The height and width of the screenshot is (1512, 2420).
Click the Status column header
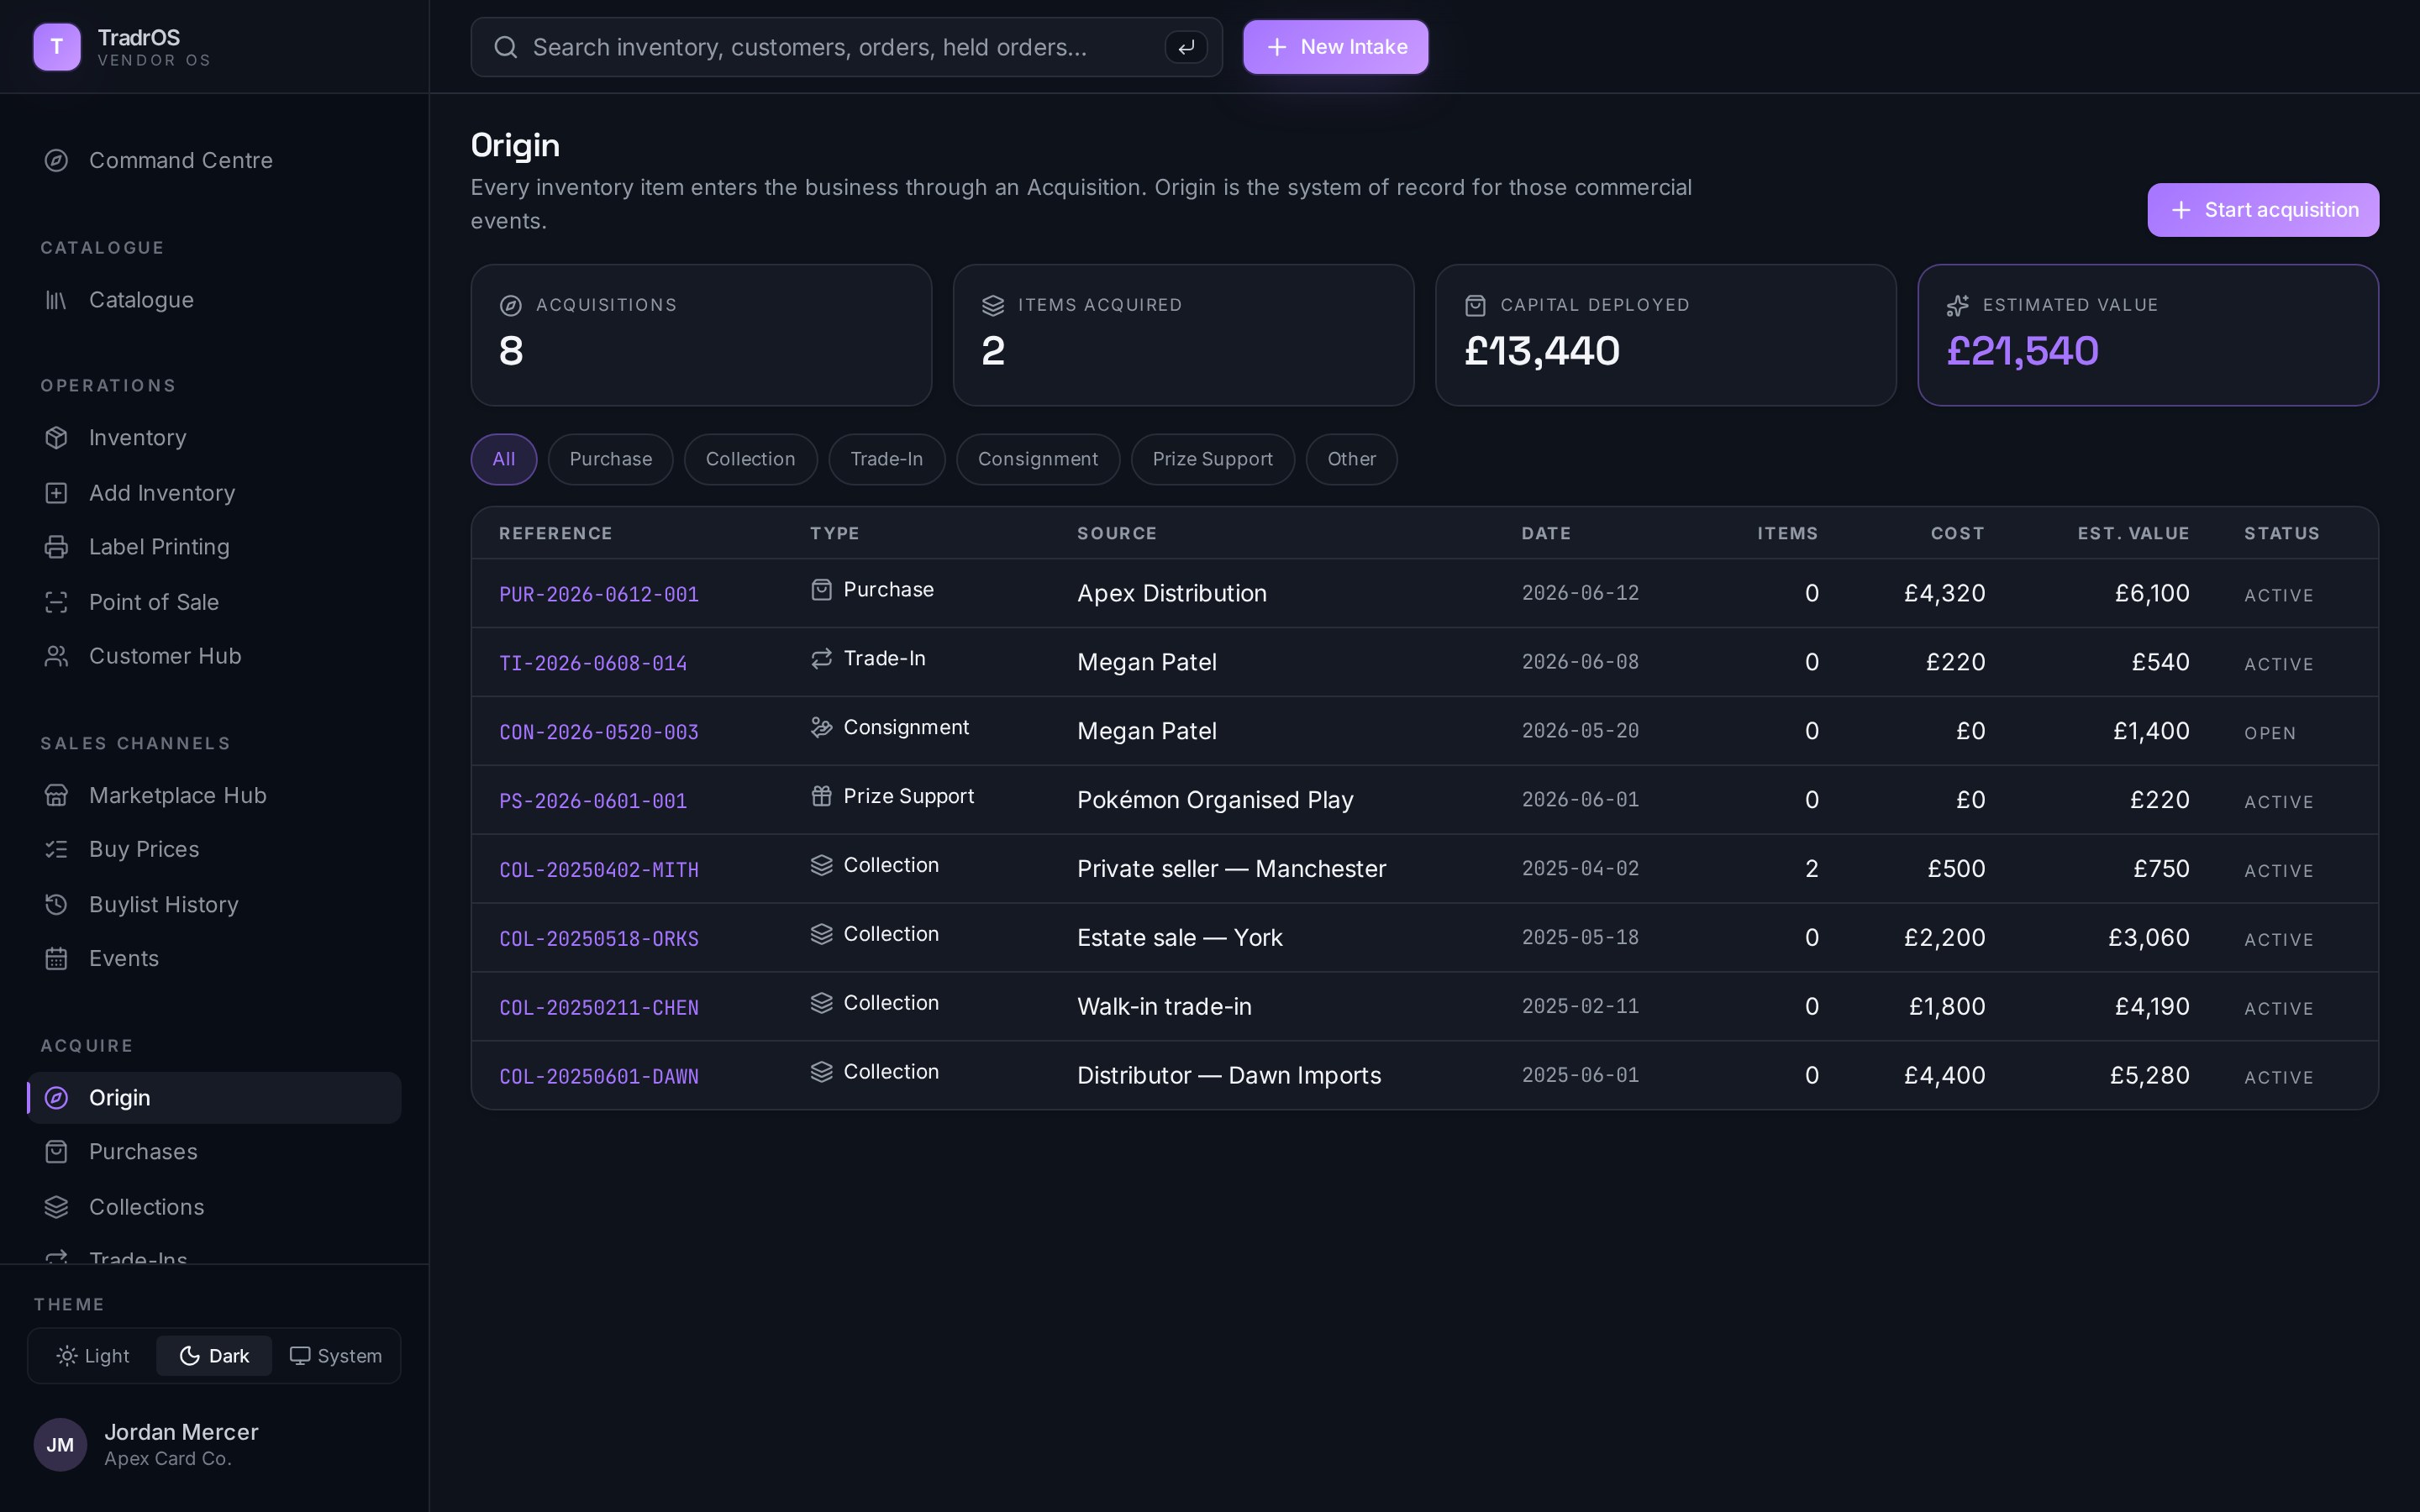click(2281, 534)
